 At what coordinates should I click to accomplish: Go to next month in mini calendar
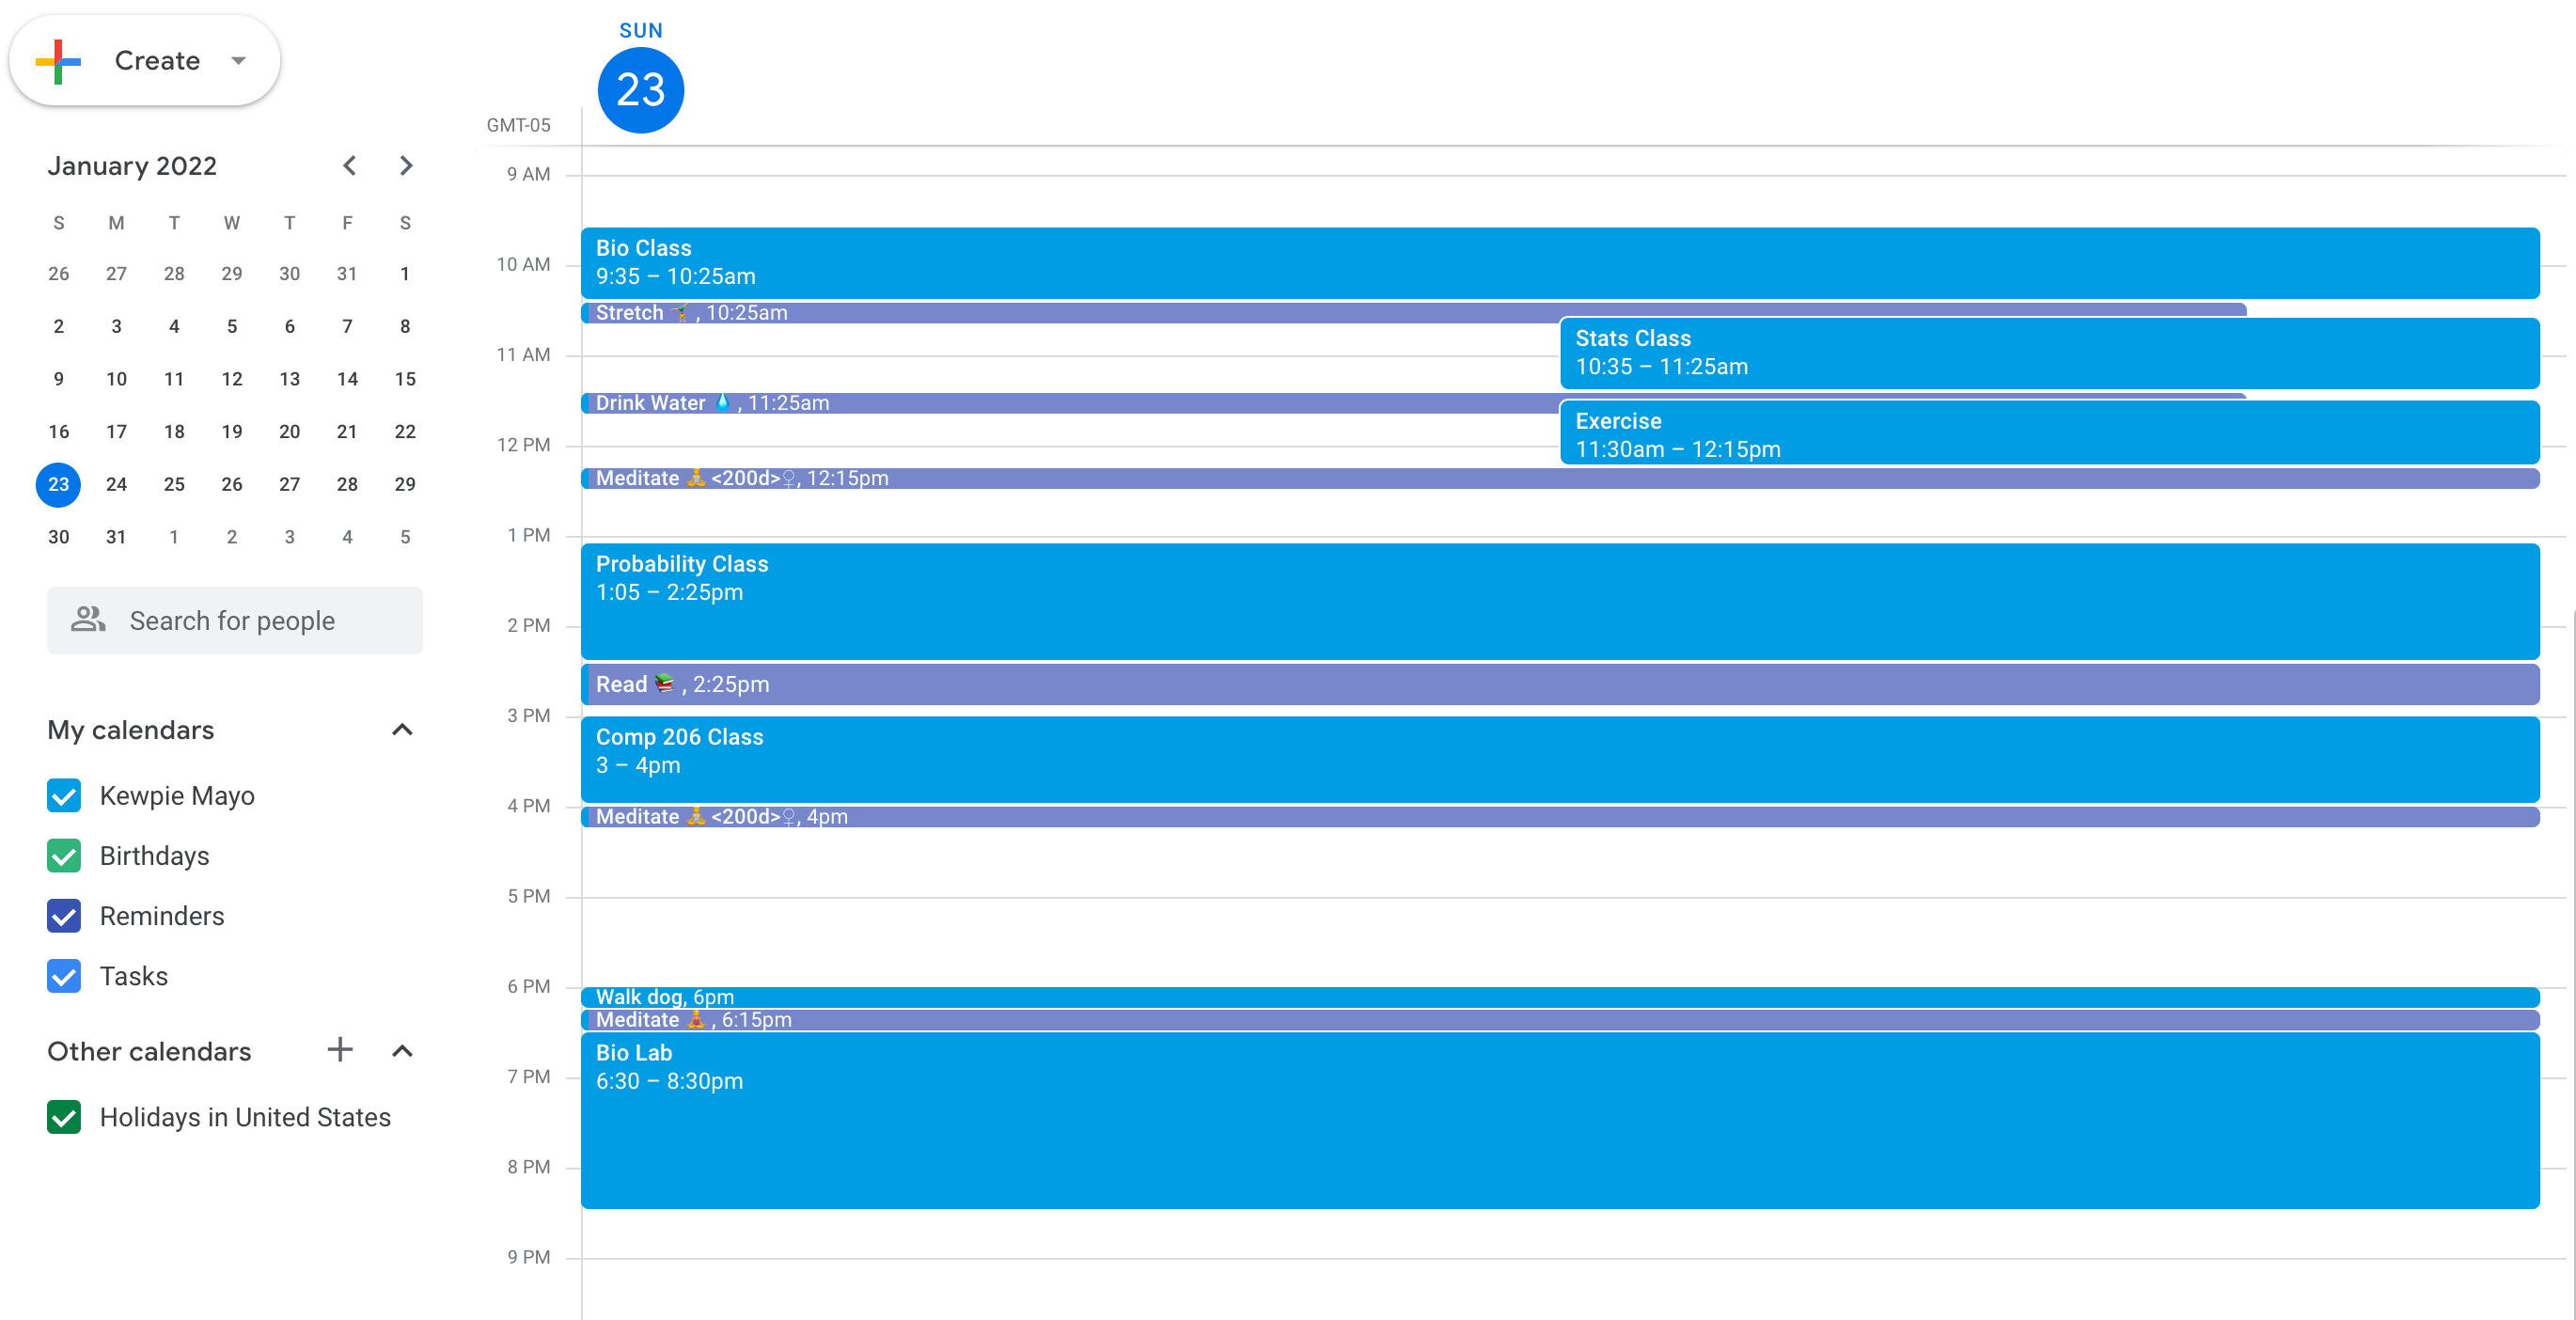coord(405,166)
